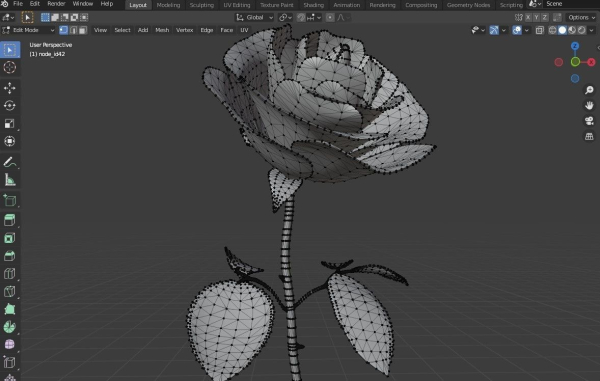600x381 pixels.
Task: Switch to solid shading mode
Action: (x=562, y=30)
